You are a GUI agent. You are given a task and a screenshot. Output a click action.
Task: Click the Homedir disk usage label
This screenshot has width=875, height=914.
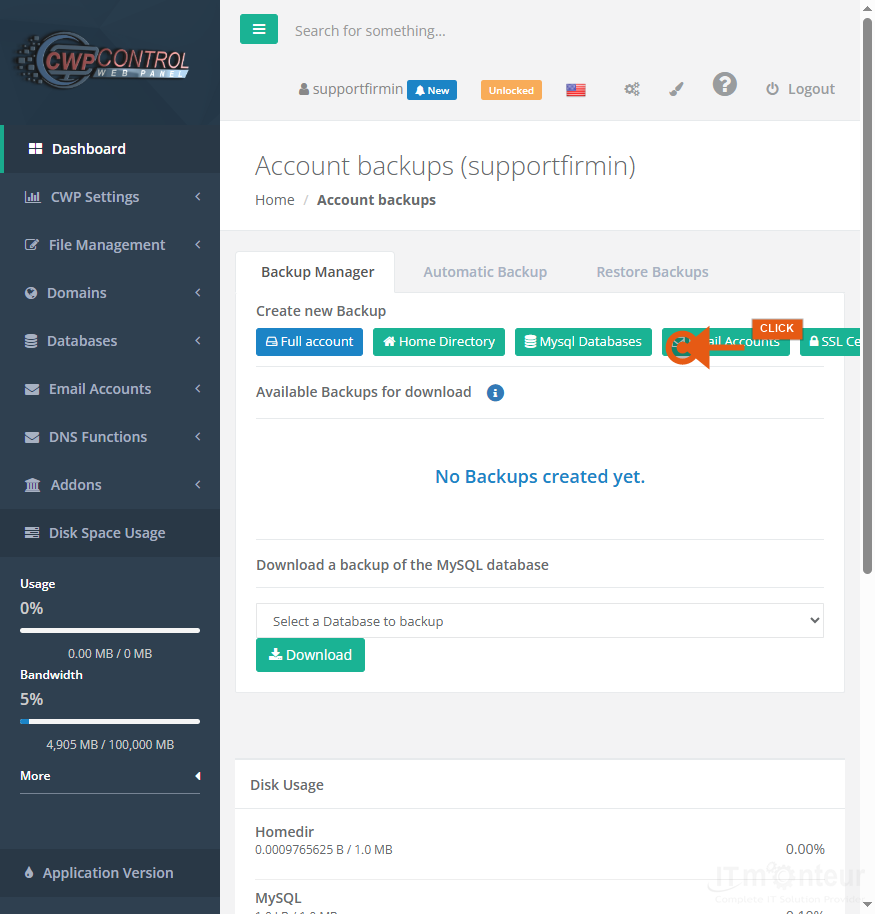(284, 832)
